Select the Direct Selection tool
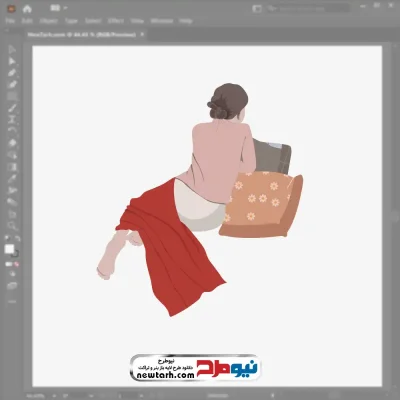The width and height of the screenshot is (400, 400). tap(12, 61)
